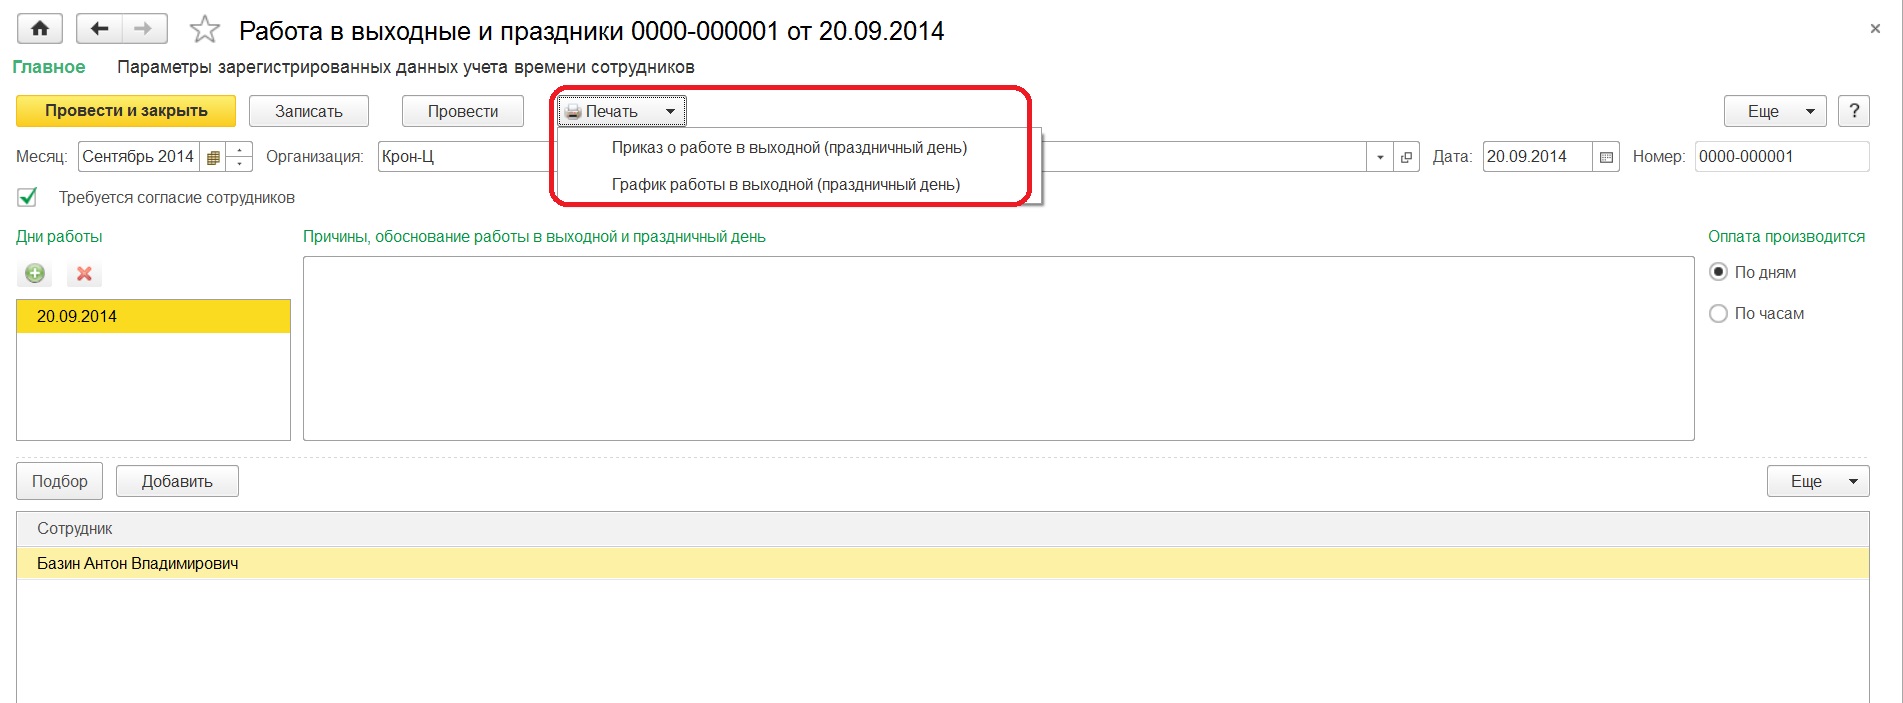Open the month picker calendar icon
This screenshot has width=1903, height=703.
pos(213,157)
